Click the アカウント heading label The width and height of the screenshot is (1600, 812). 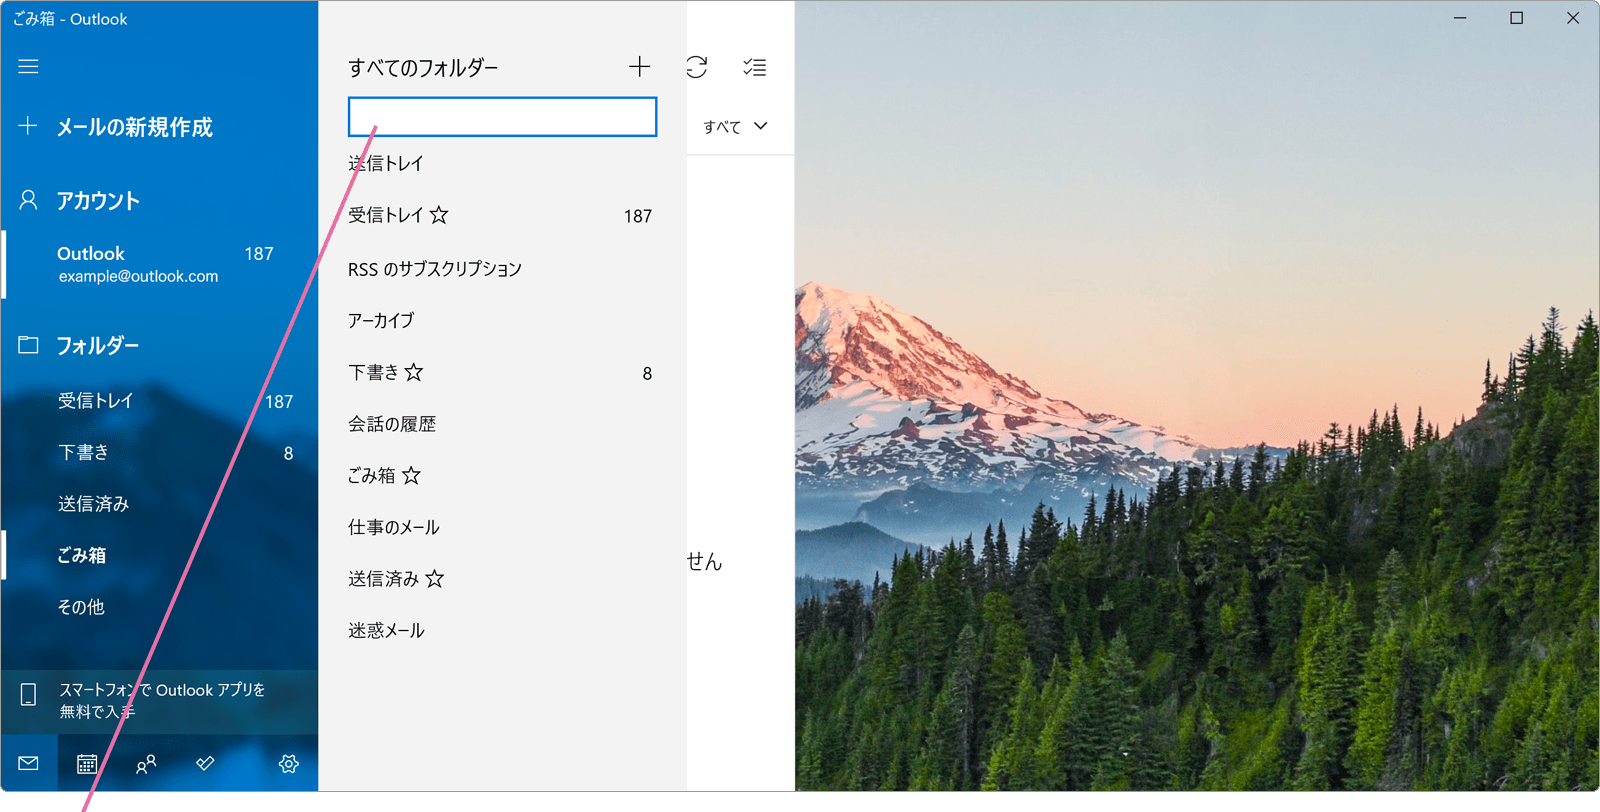pos(98,201)
